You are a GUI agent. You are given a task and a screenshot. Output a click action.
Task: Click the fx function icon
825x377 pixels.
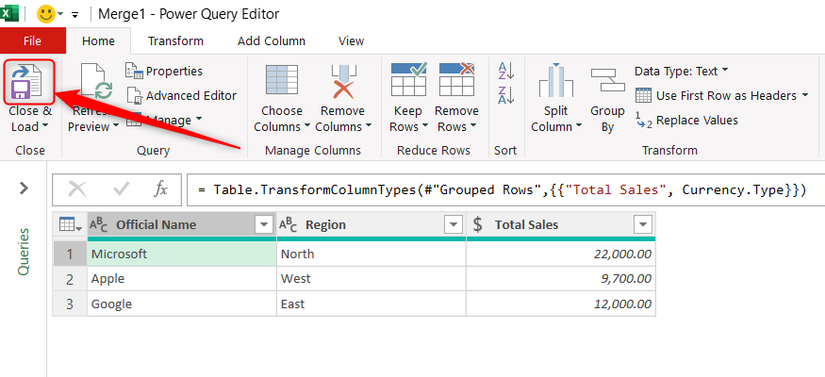click(160, 189)
